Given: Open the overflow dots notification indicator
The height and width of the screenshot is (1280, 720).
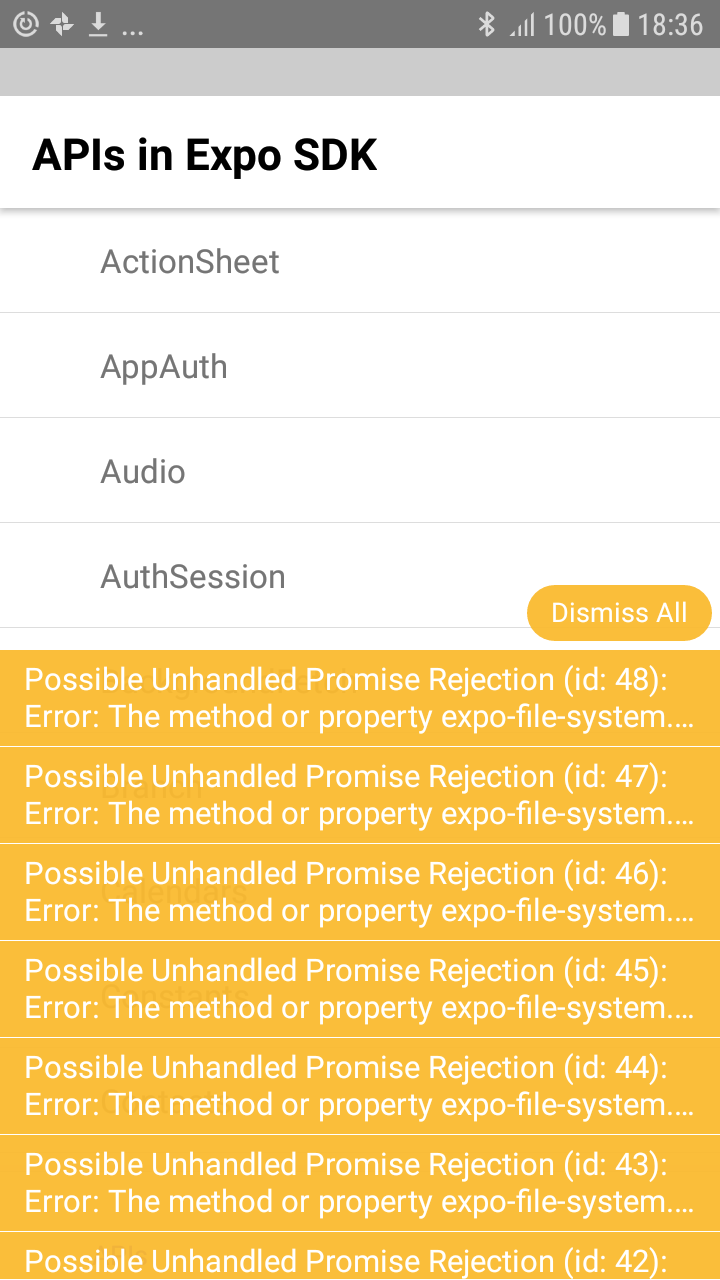Looking at the screenshot, I should click(132, 26).
